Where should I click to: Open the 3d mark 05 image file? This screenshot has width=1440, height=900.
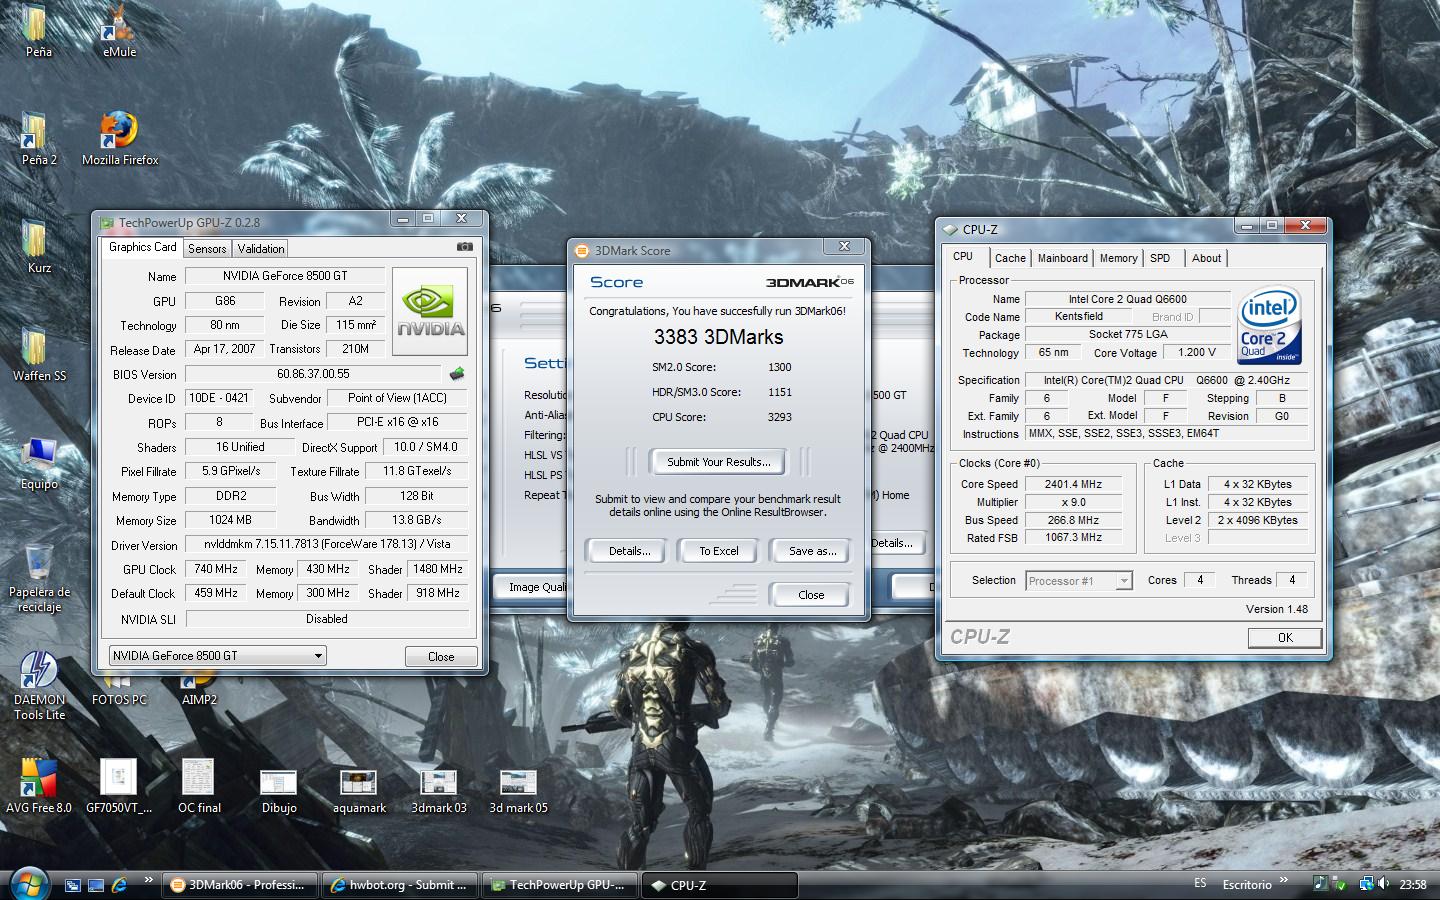tap(519, 791)
